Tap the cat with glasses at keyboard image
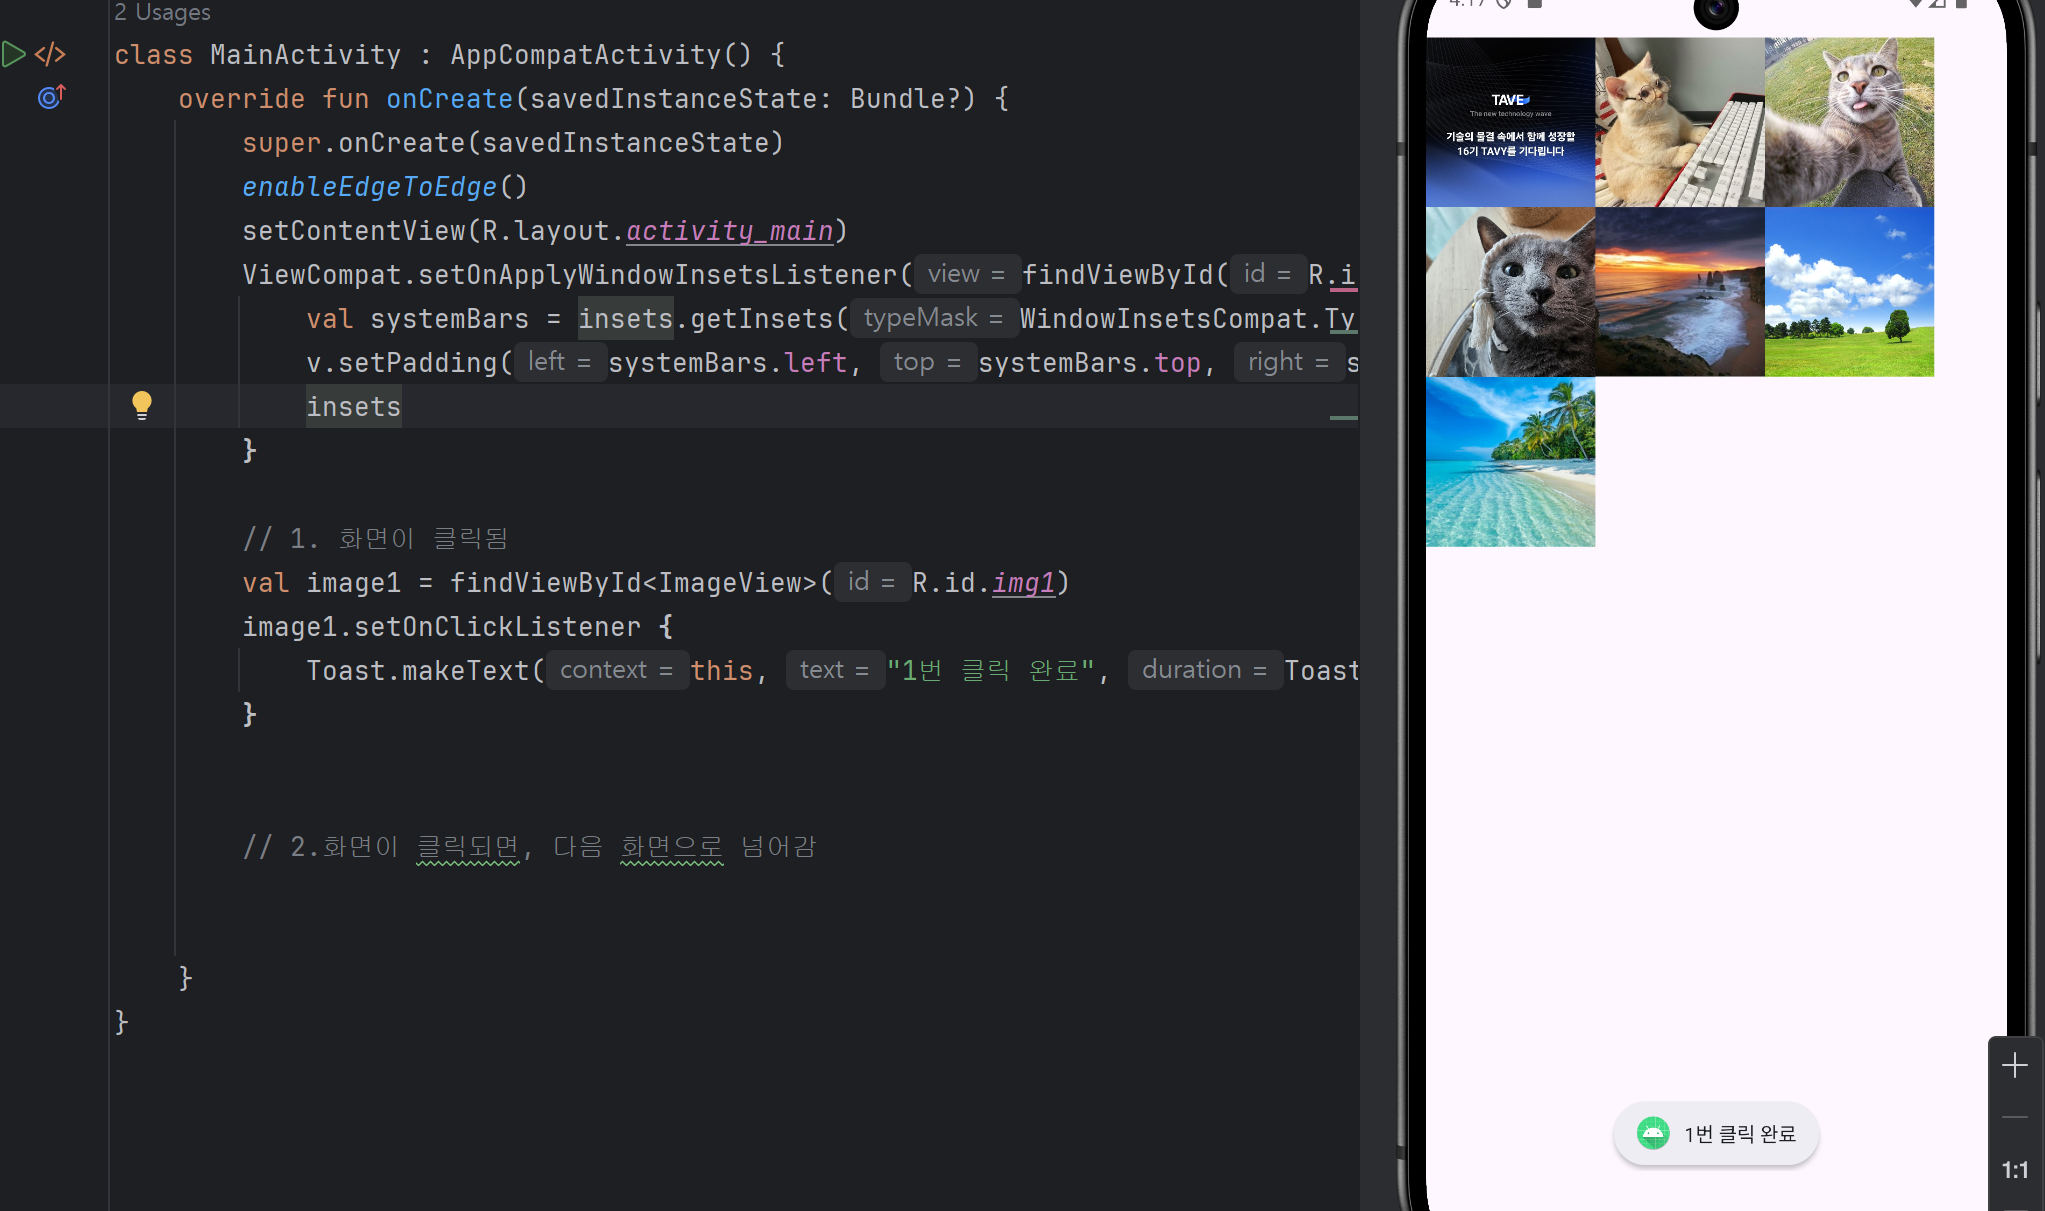Image resolution: width=2045 pixels, height=1211 pixels. 1679,122
